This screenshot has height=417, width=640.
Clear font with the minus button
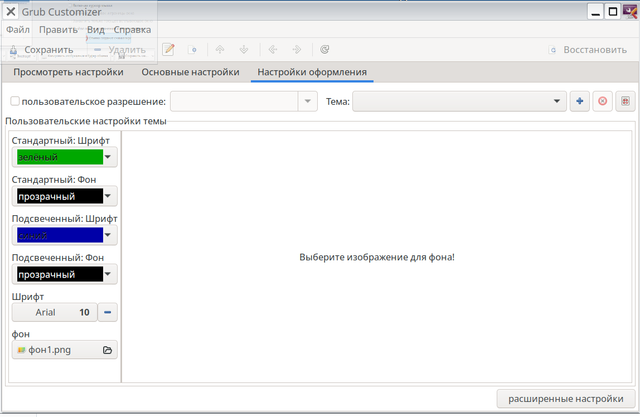tap(108, 312)
